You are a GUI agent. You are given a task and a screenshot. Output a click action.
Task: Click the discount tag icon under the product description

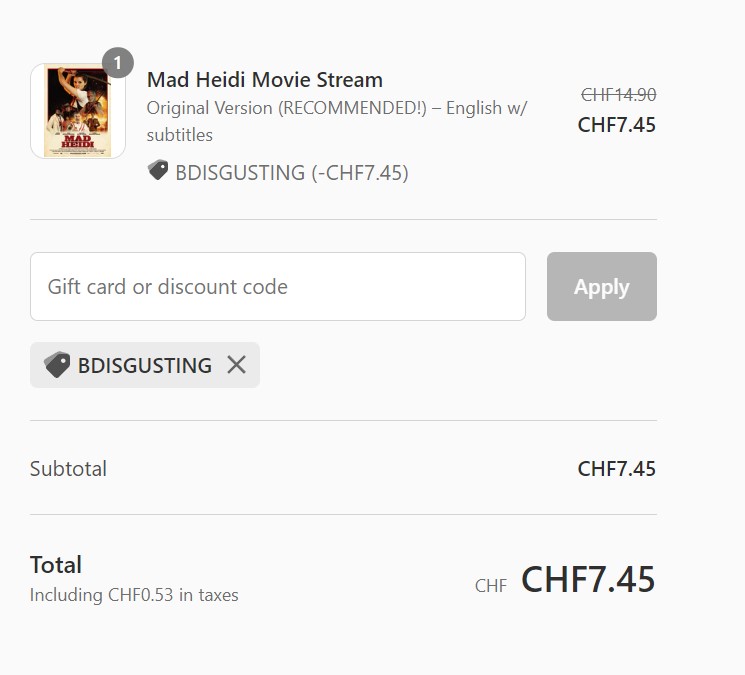[x=158, y=171]
